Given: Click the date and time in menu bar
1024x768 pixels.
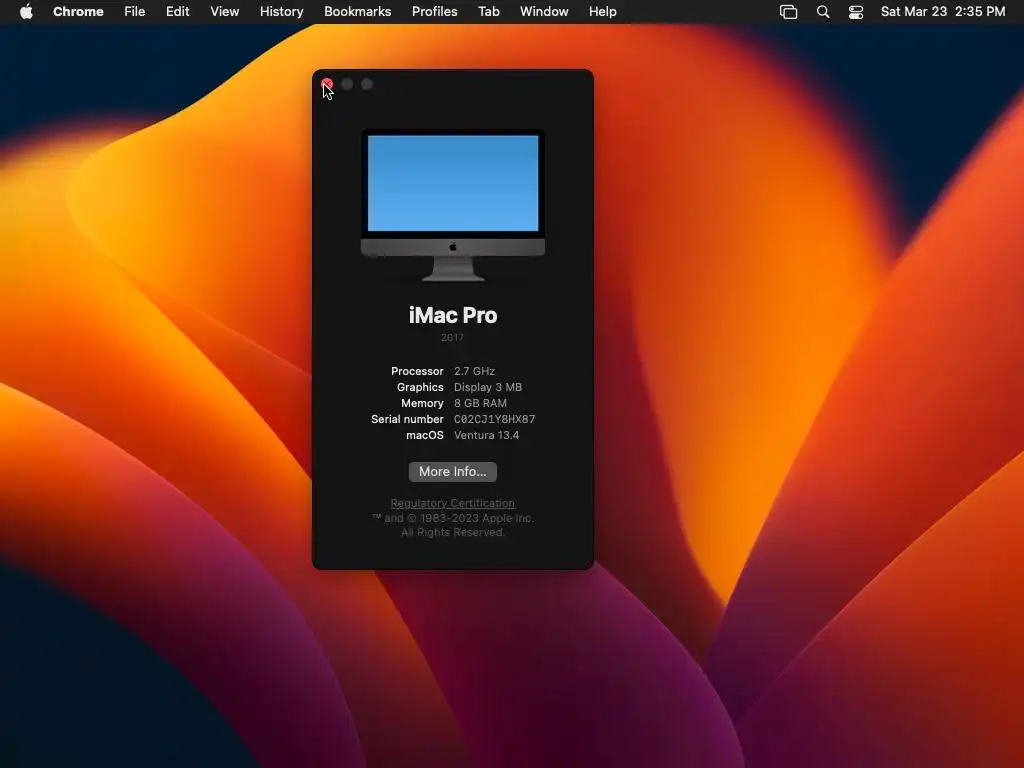Looking at the screenshot, I should (x=942, y=12).
